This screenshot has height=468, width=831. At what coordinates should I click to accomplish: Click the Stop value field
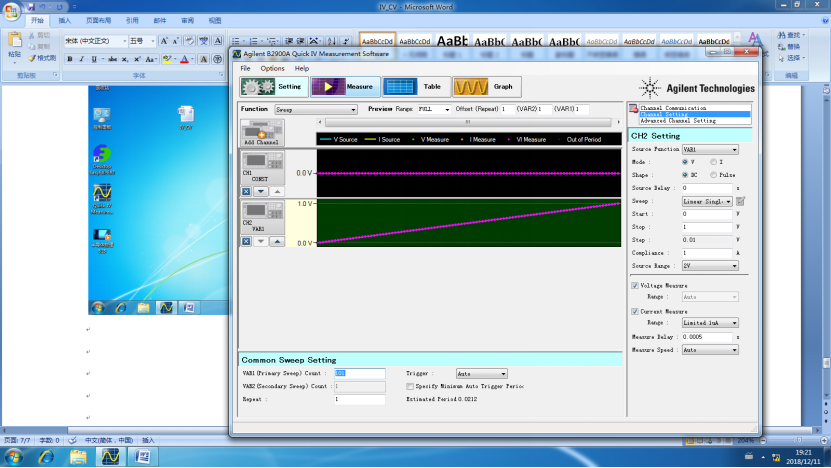pyautogui.click(x=707, y=227)
